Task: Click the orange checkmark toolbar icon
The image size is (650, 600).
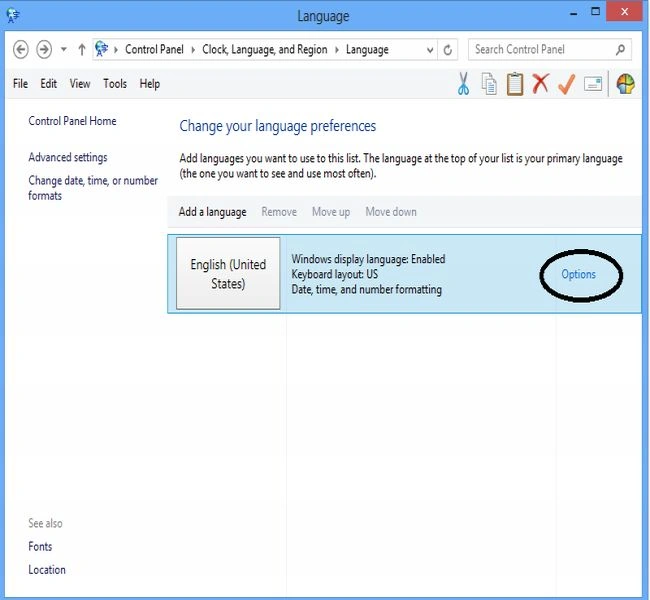Action: (x=566, y=84)
